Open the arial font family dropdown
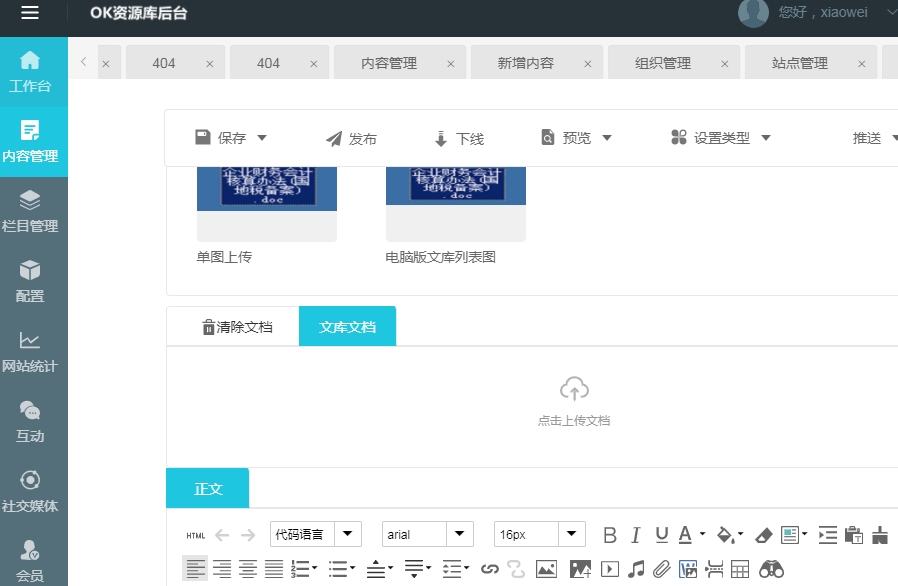 [428, 535]
